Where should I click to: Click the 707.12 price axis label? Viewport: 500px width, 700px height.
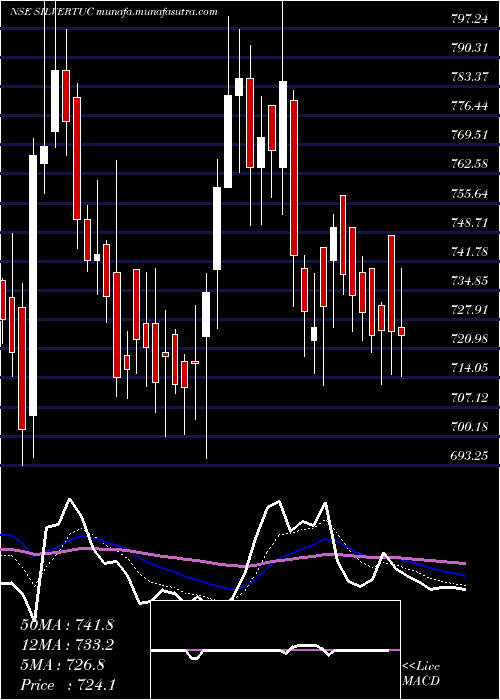[470, 398]
